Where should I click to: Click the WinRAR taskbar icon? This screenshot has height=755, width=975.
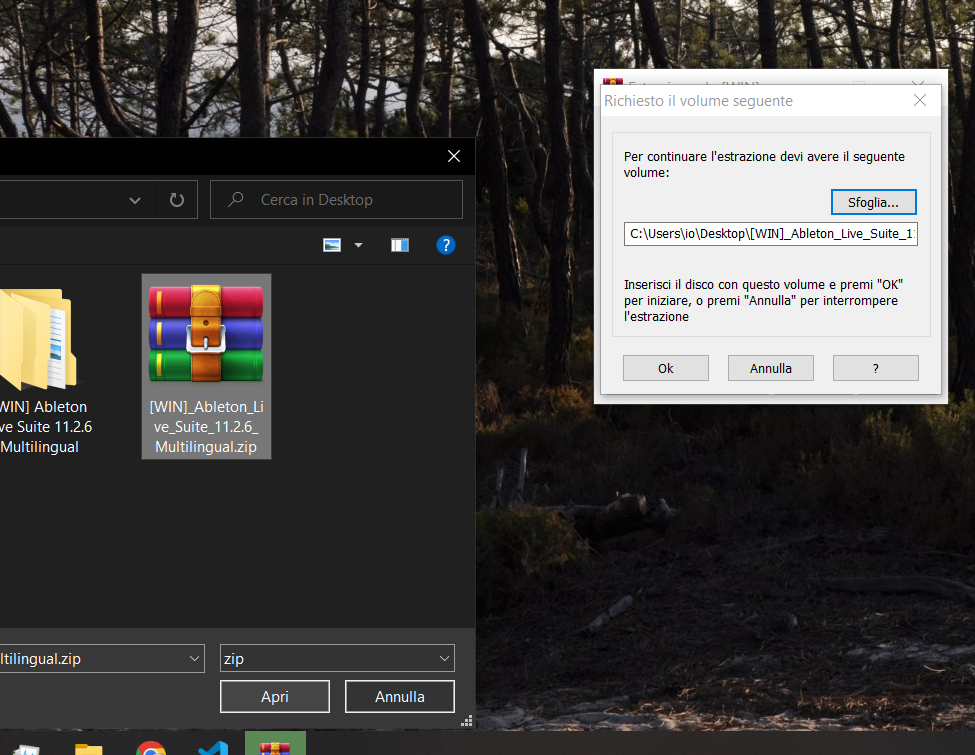point(275,744)
